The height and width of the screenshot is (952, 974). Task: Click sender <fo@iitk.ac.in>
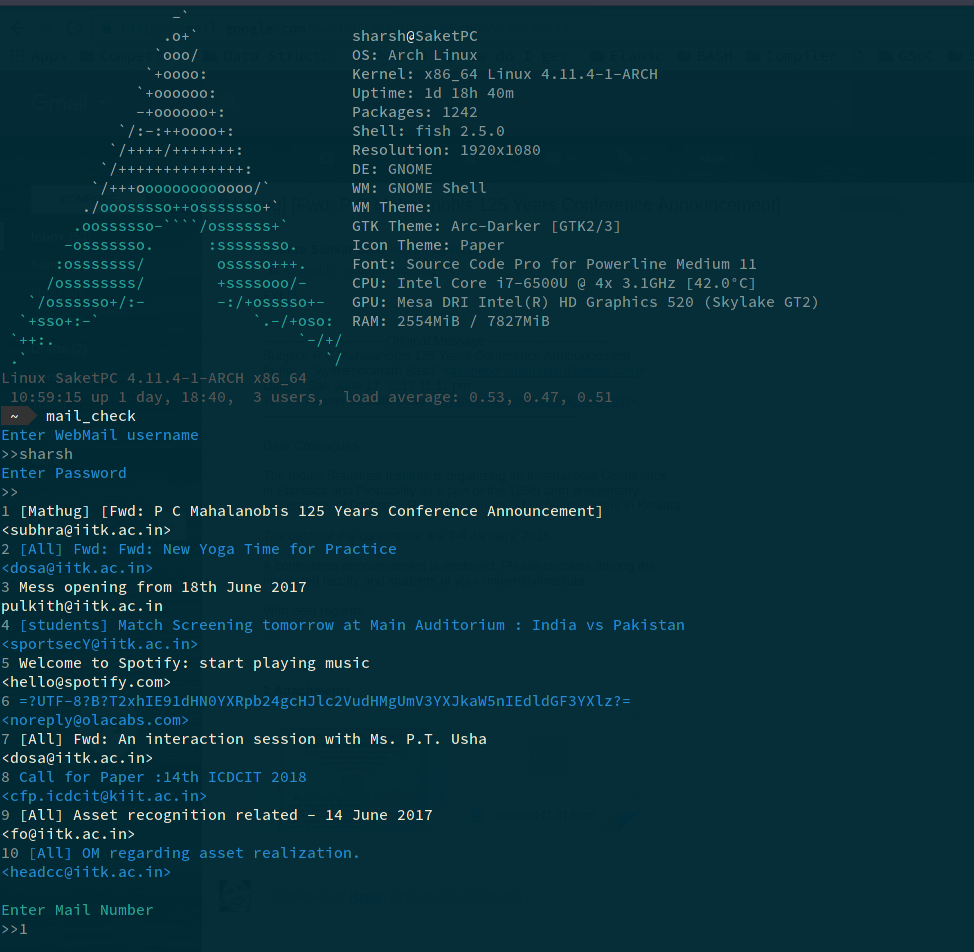[68, 834]
